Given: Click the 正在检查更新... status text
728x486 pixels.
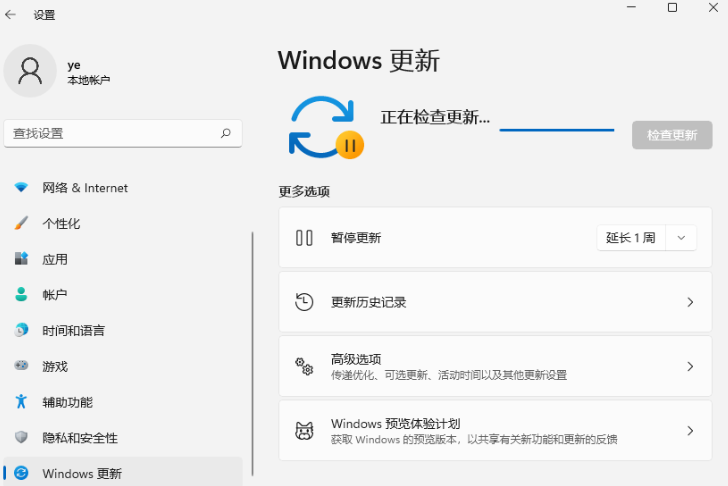Looking at the screenshot, I should pyautogui.click(x=435, y=117).
